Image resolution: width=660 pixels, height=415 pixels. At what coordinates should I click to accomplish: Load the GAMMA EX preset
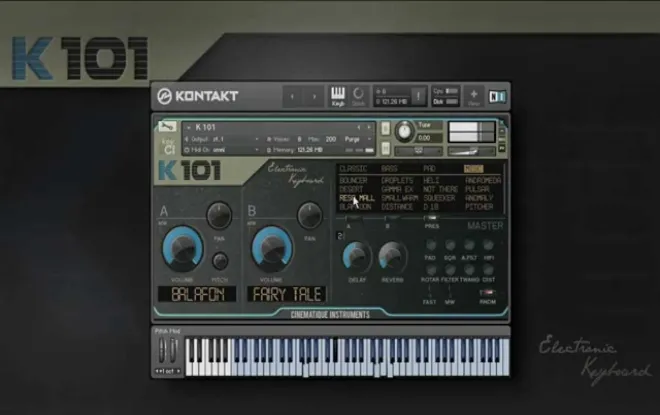point(397,189)
